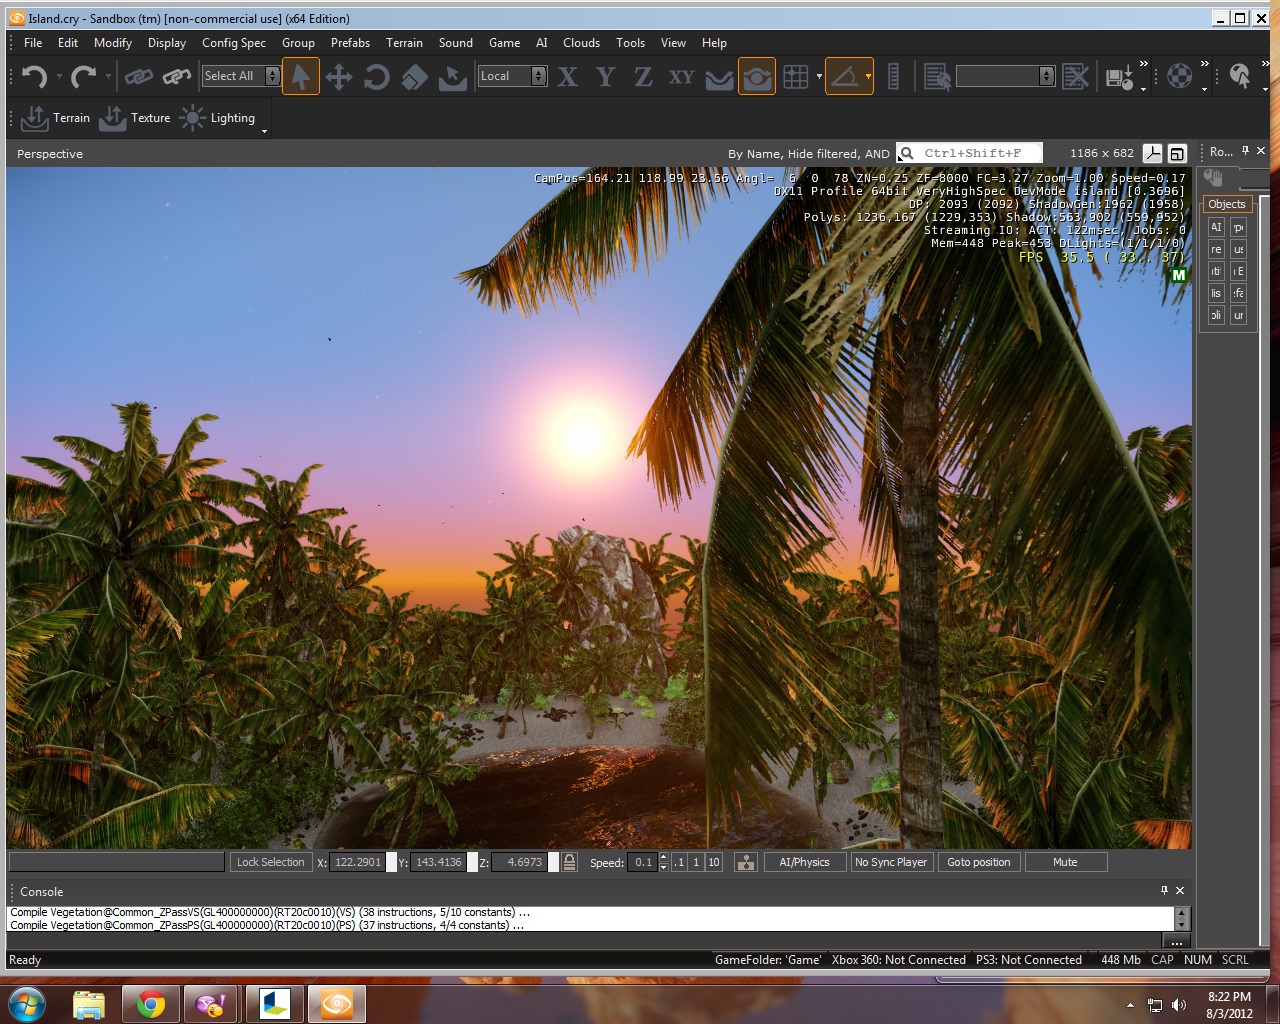Open the empty selection set combo box
Screen dimensions: 1280x1024
1005,76
